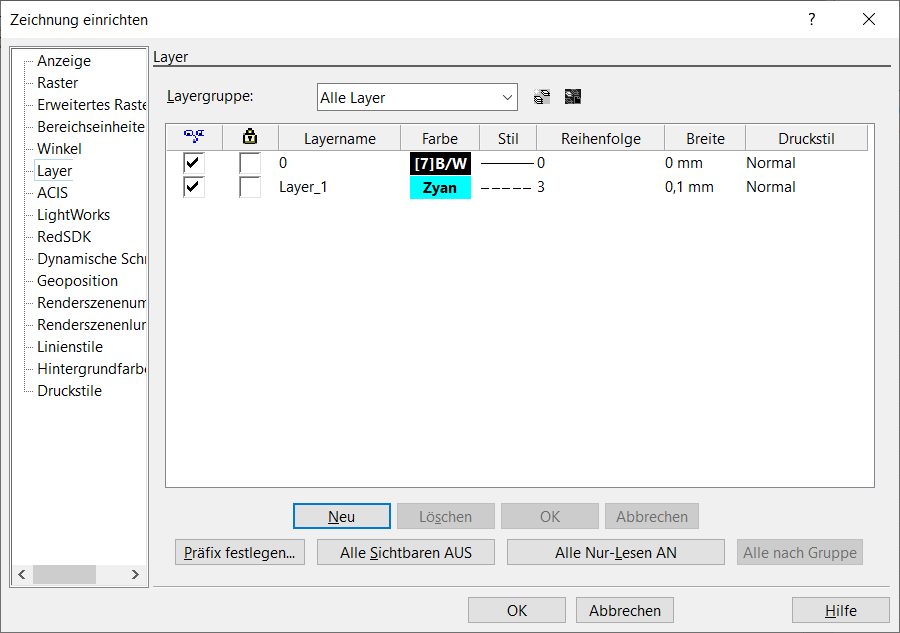Click the [7]B/W color swatch

click(x=440, y=164)
